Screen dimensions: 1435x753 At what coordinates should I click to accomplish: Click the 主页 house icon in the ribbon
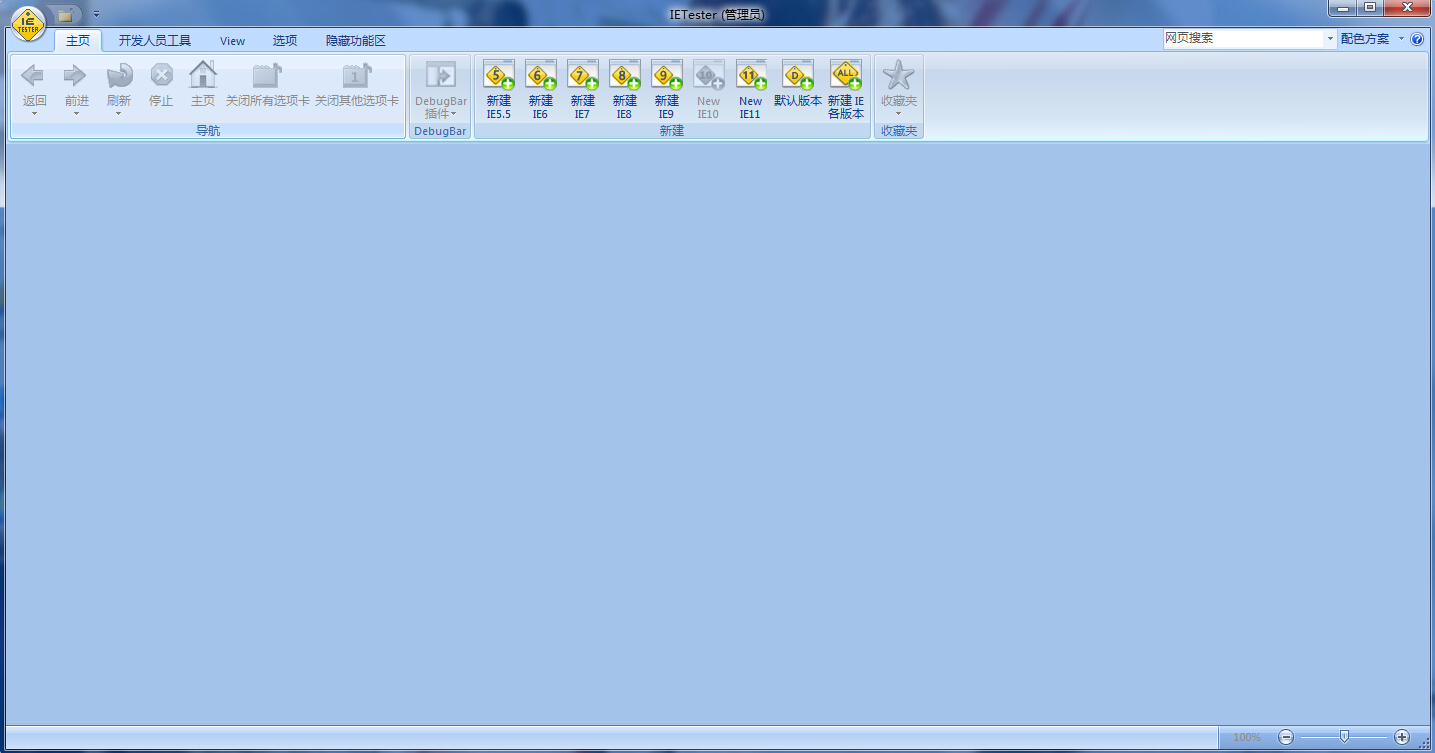coord(203,75)
